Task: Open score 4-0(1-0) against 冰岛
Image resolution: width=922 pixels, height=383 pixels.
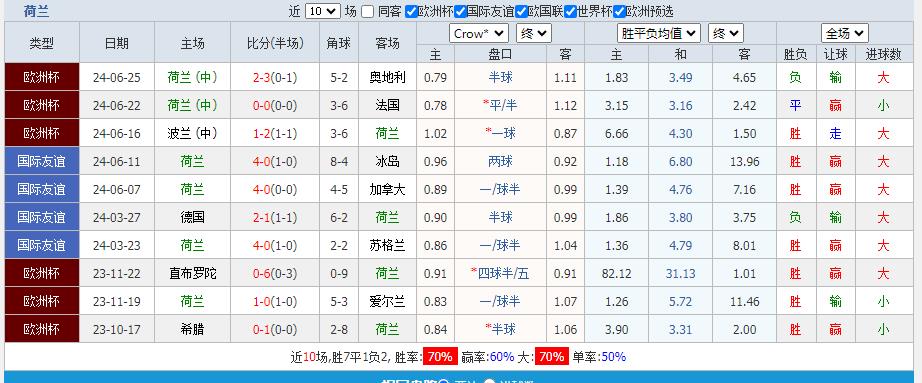Action: pos(275,162)
